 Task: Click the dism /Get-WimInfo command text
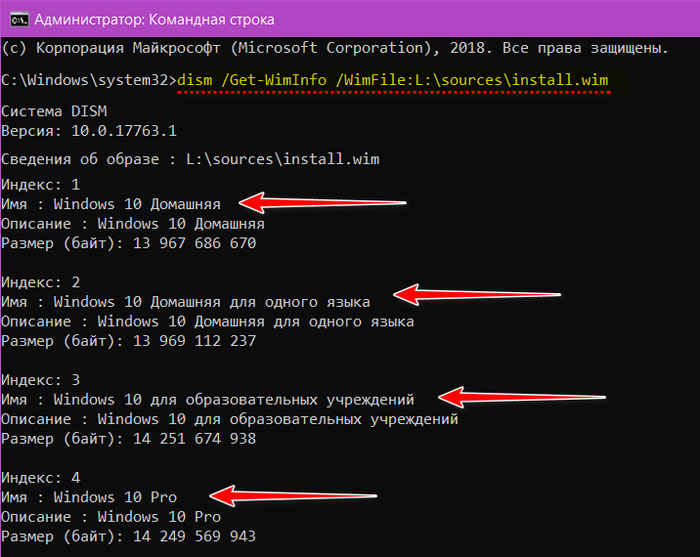tap(393, 80)
